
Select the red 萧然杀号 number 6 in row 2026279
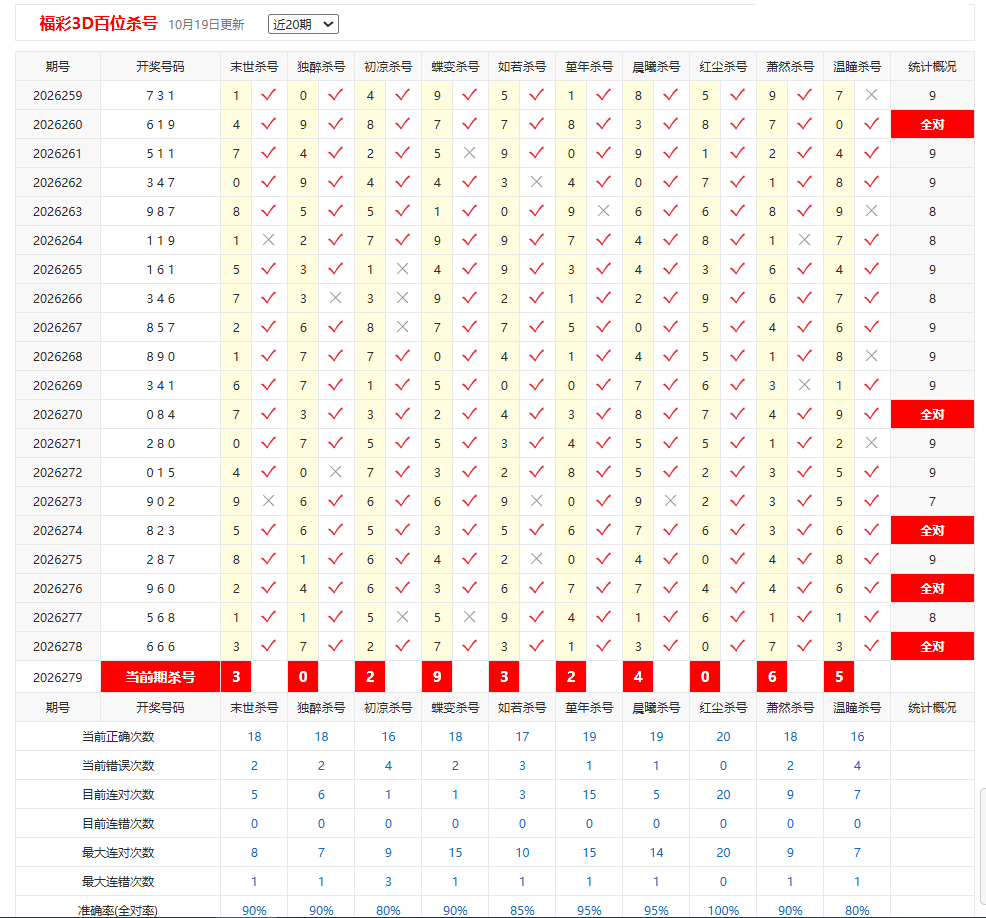pyautogui.click(x=772, y=677)
